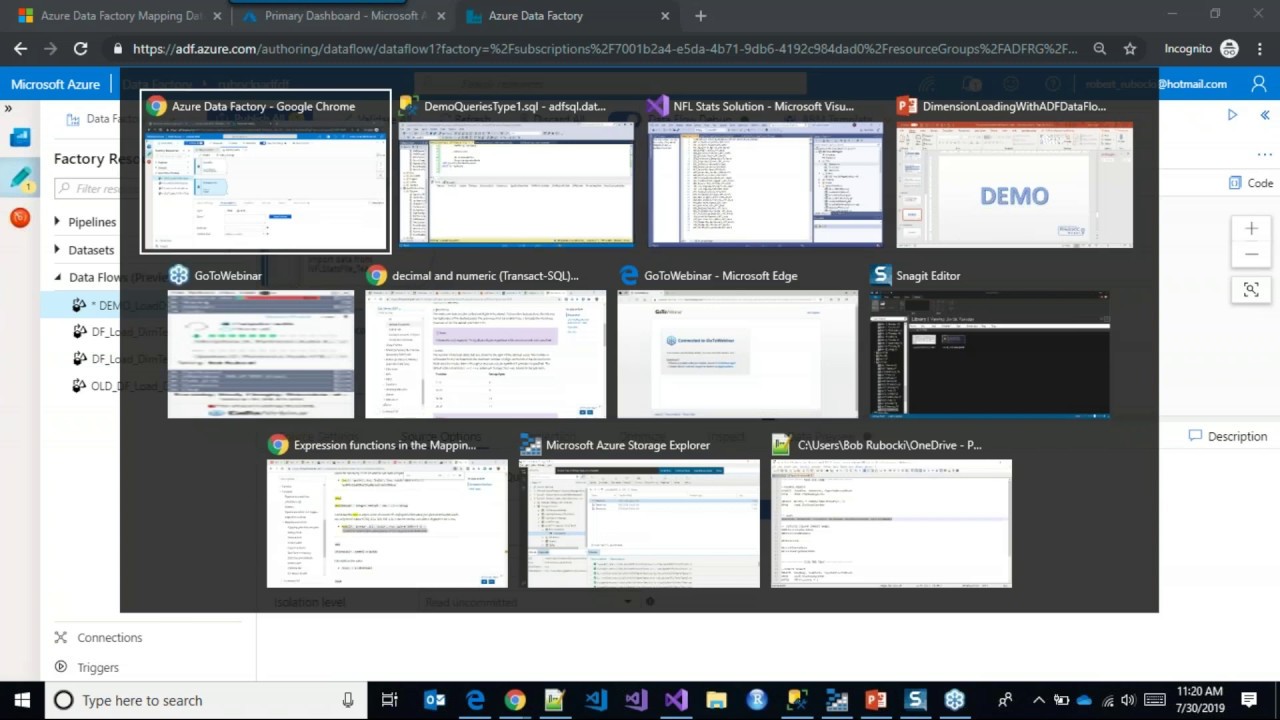1280x720 pixels.
Task: Open Task View from the taskbar
Action: (390, 700)
